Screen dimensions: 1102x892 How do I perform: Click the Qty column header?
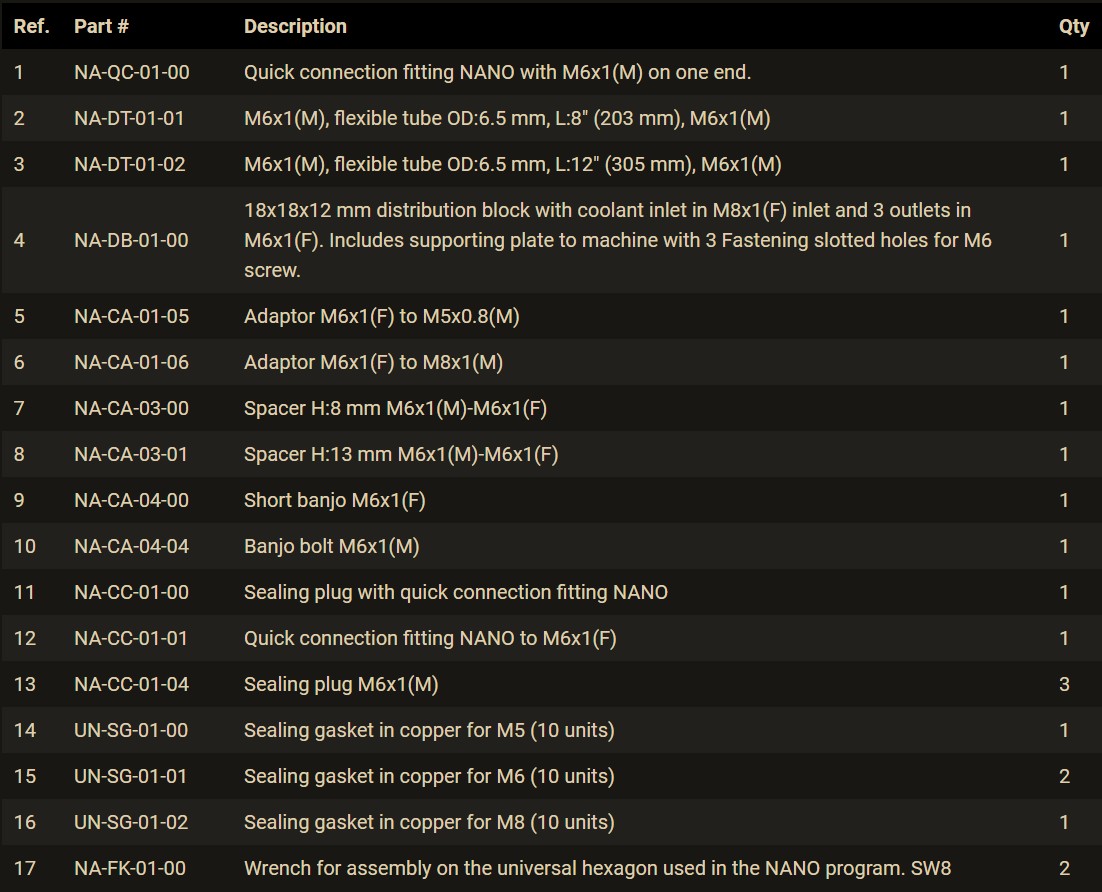coord(1074,27)
